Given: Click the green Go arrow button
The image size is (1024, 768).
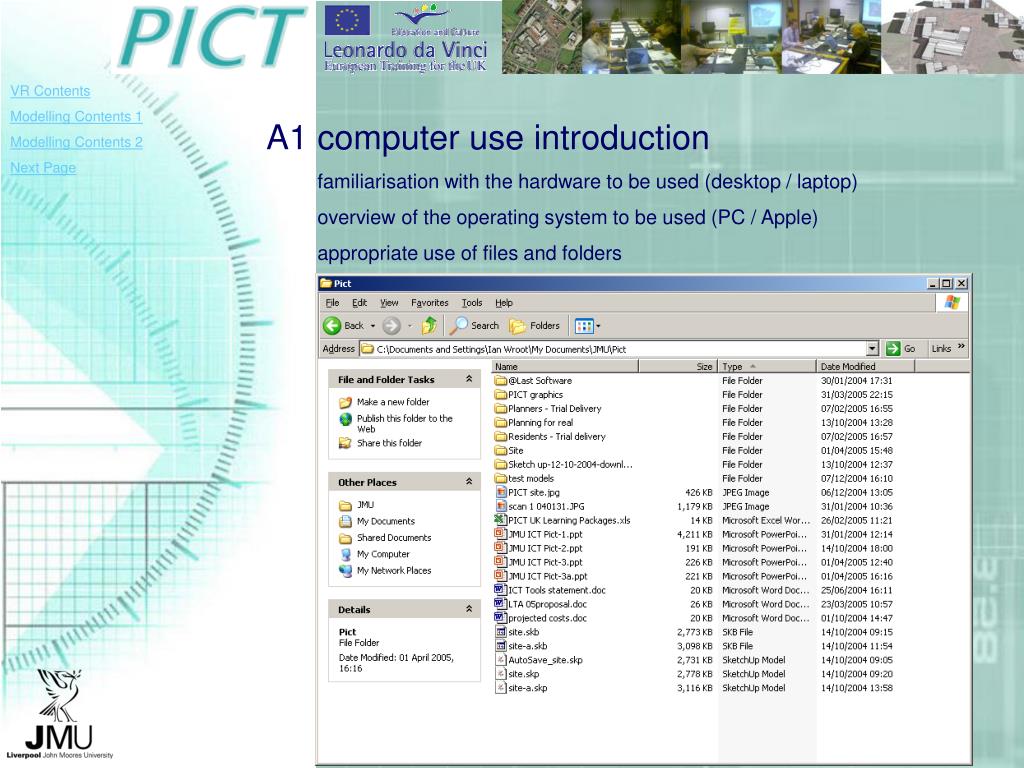Looking at the screenshot, I should pyautogui.click(x=893, y=349).
